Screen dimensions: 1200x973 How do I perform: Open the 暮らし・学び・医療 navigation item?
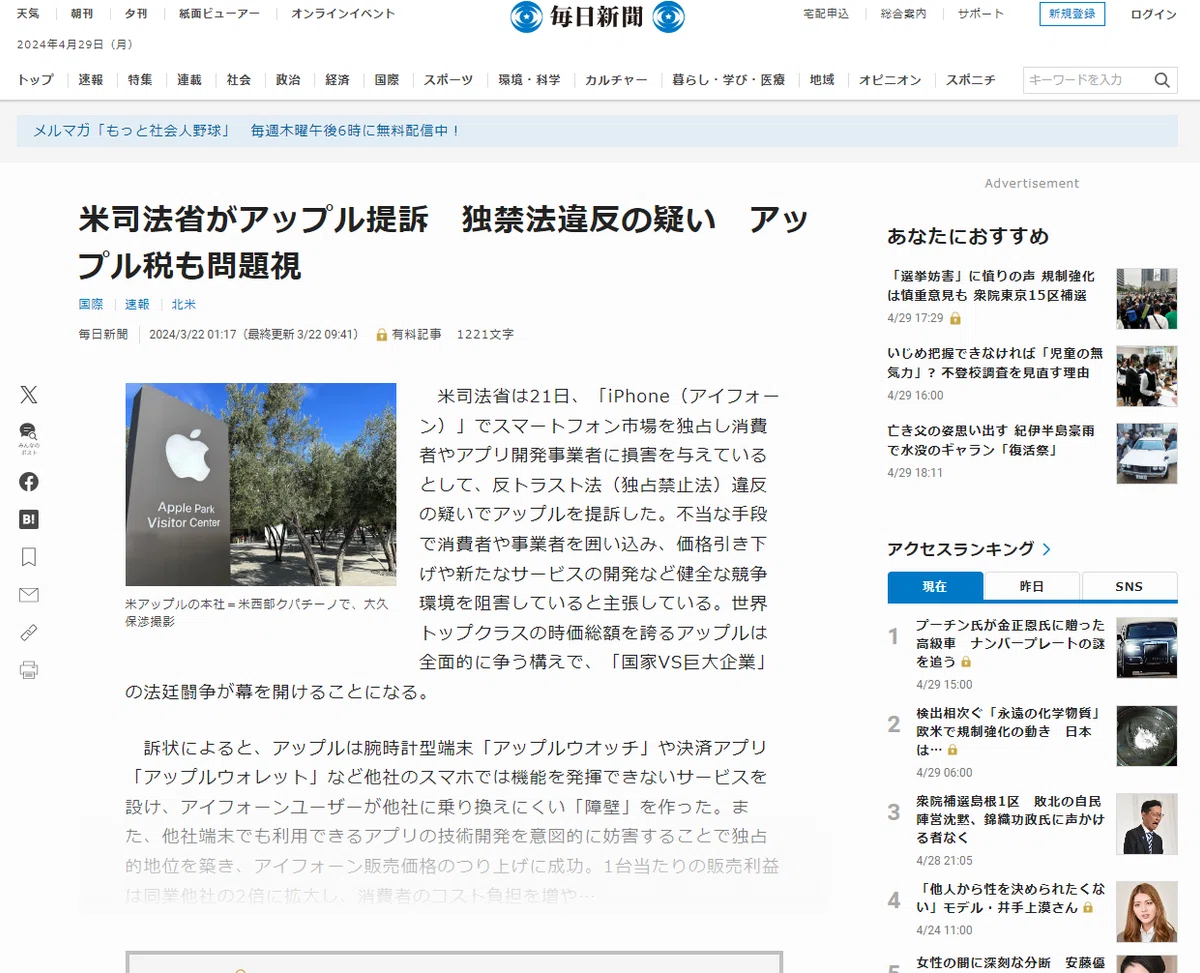coord(728,80)
